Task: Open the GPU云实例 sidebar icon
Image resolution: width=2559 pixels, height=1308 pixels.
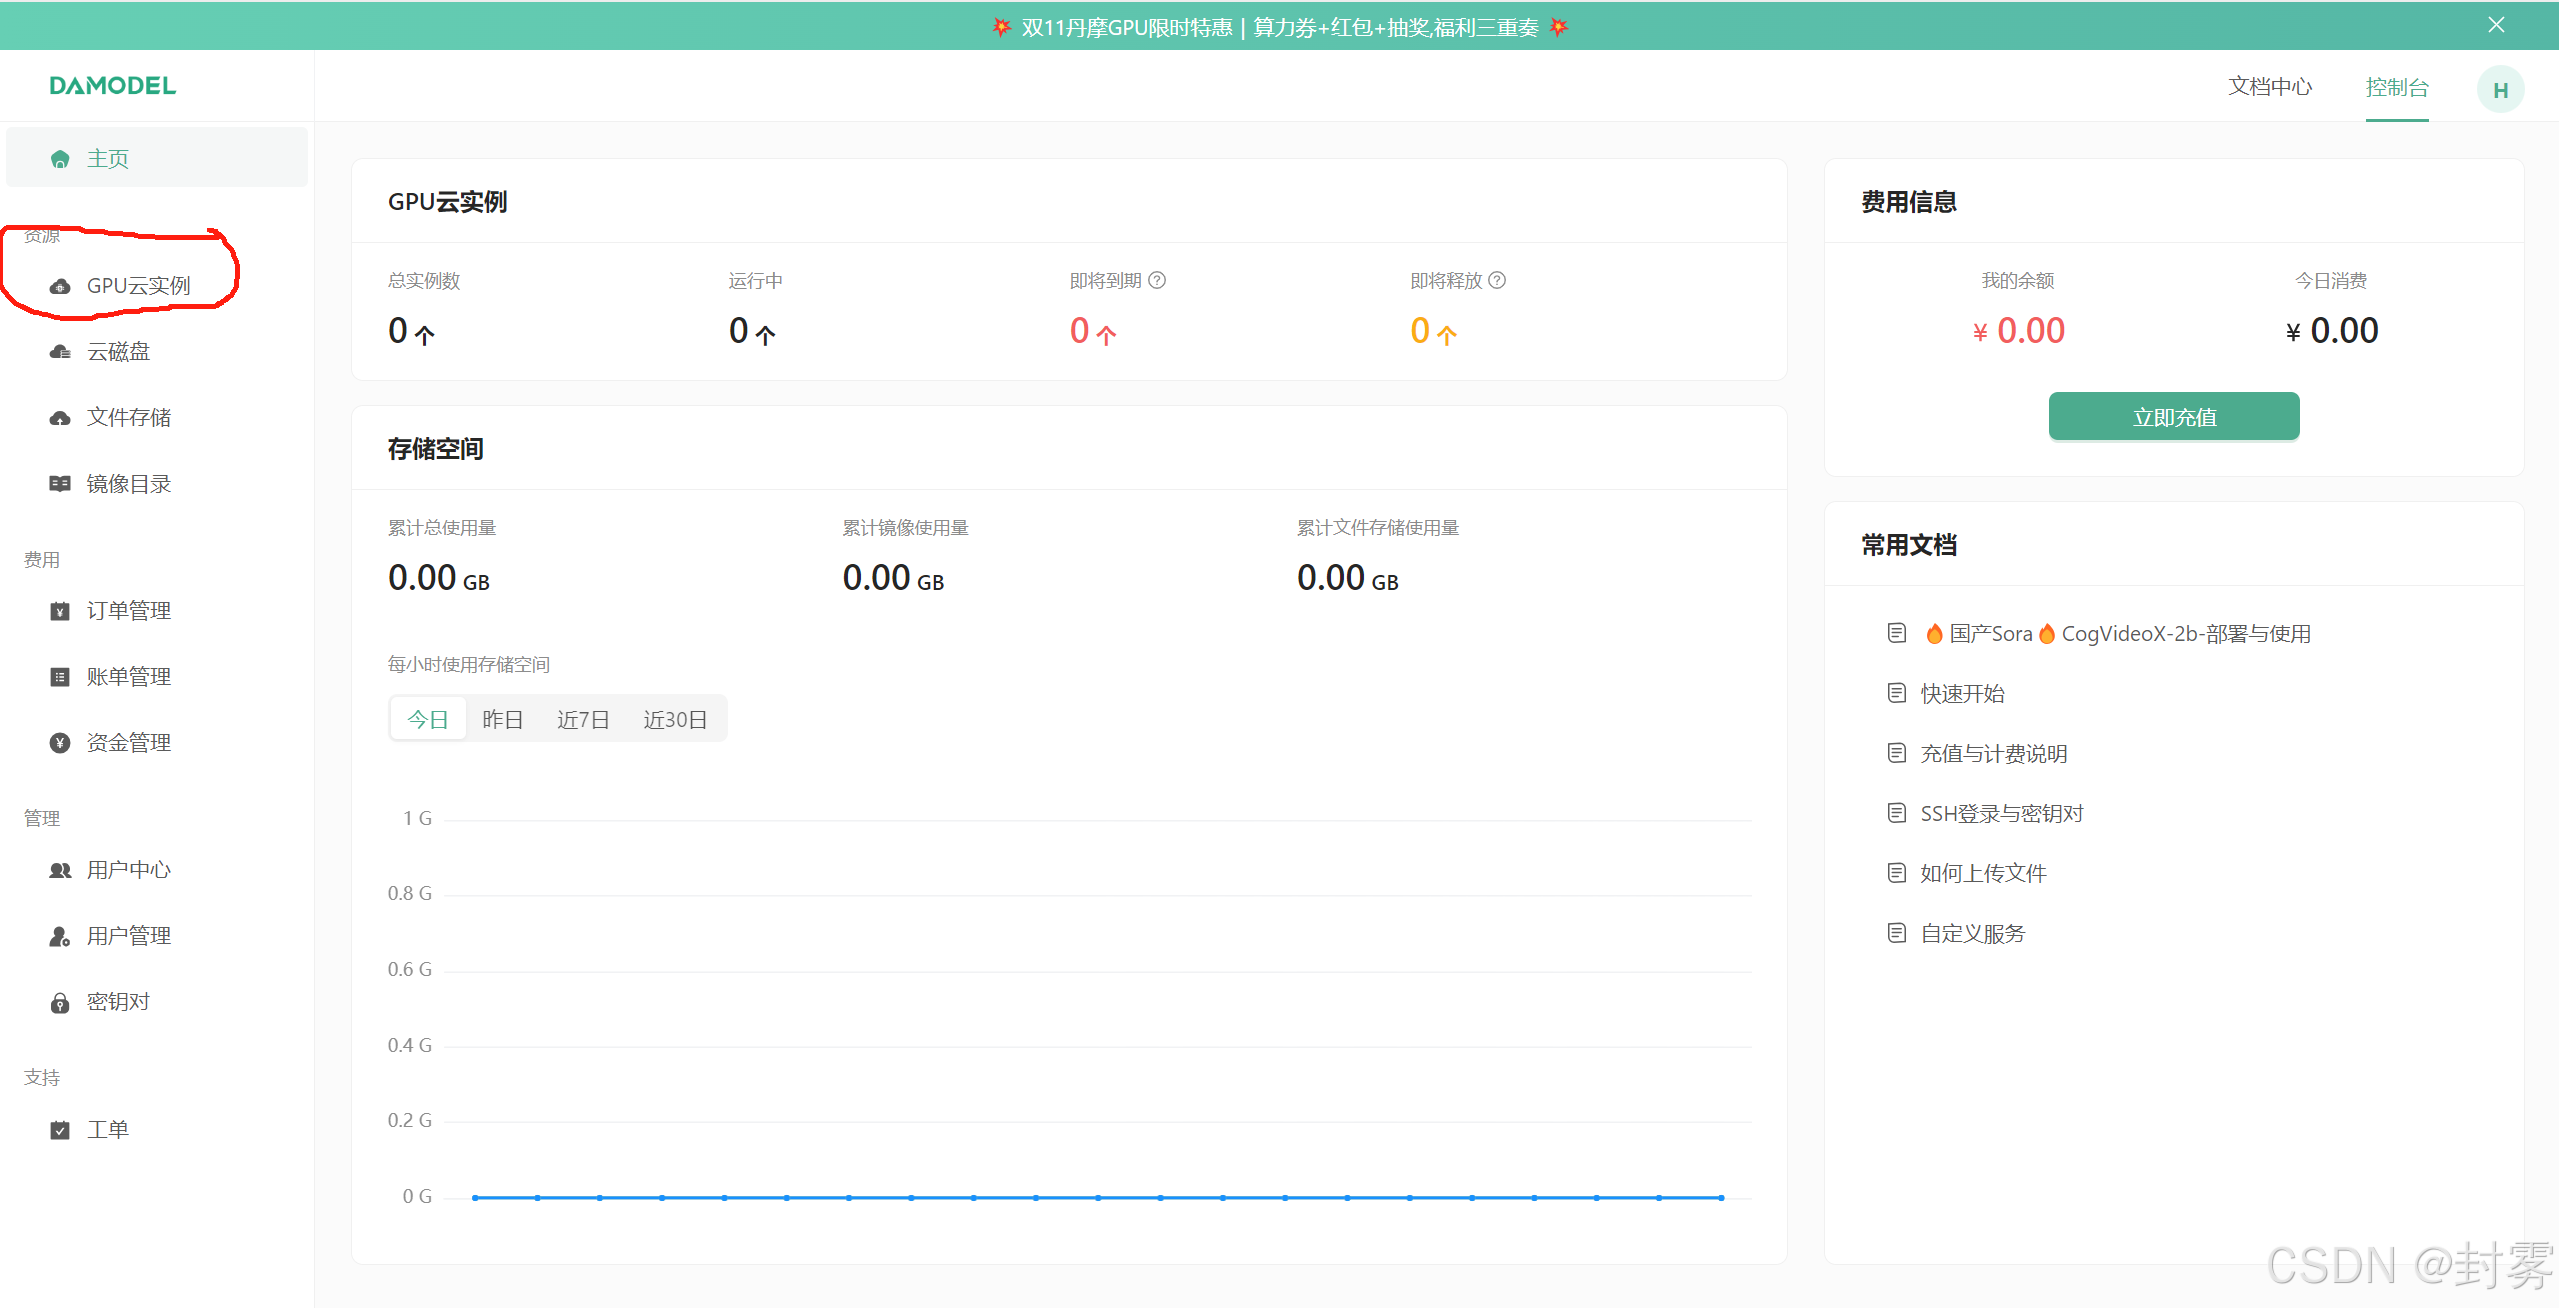Action: point(60,286)
